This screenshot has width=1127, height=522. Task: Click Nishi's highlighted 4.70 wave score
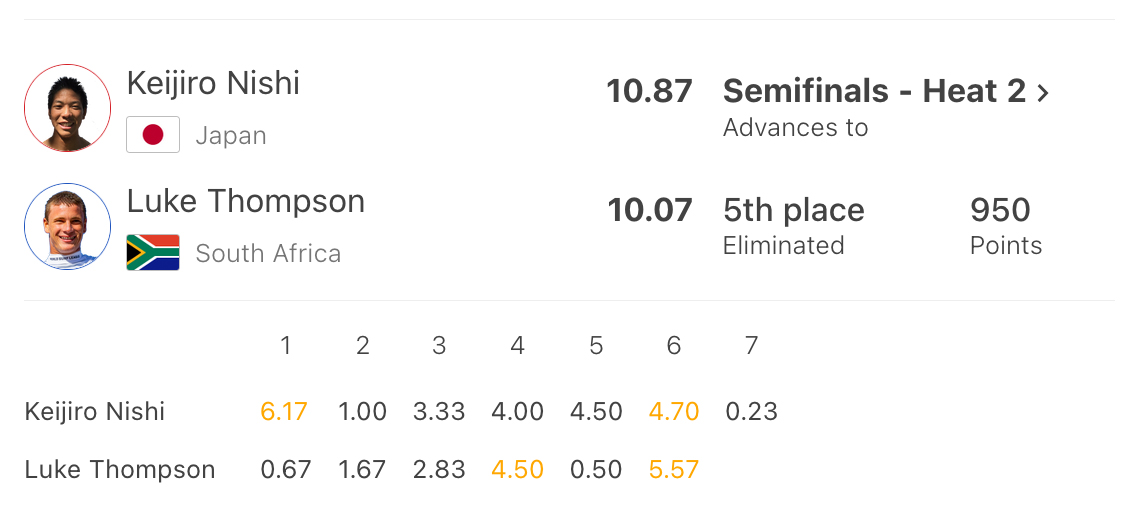pyautogui.click(x=673, y=412)
